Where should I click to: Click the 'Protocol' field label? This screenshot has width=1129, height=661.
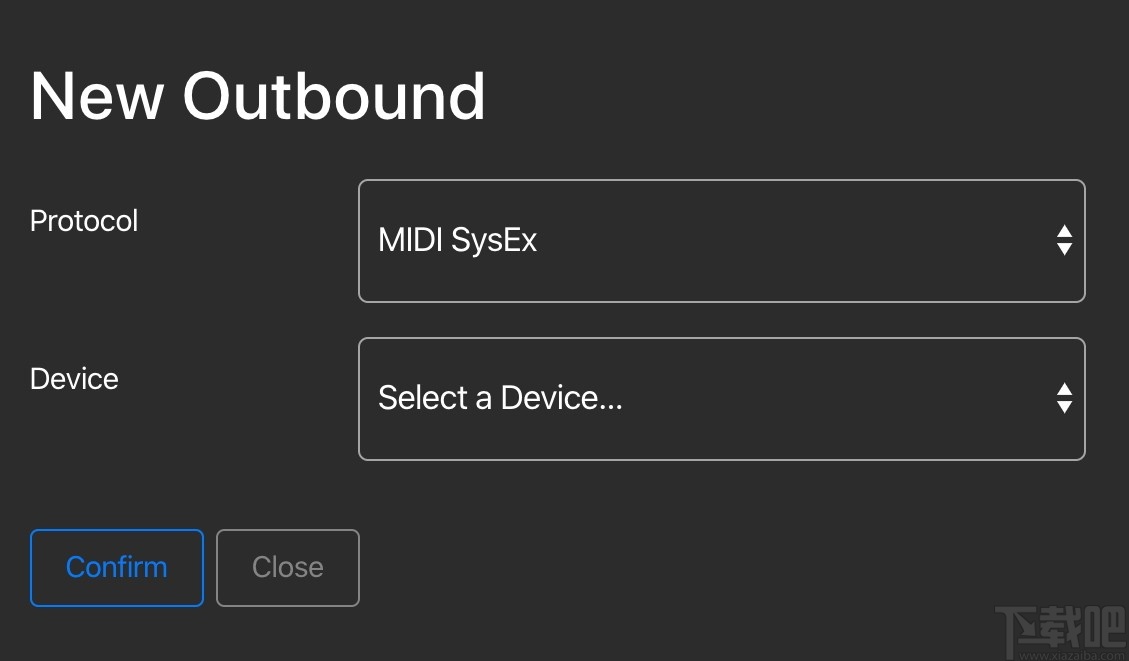[x=84, y=221]
